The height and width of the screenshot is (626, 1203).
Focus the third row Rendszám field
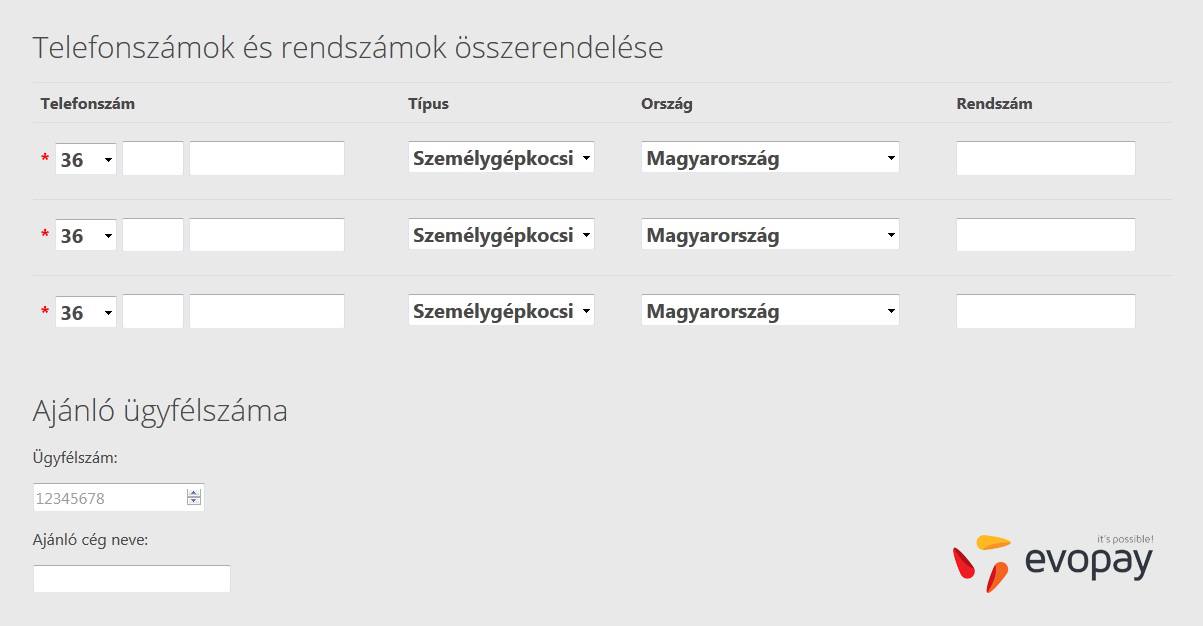pos(1046,311)
